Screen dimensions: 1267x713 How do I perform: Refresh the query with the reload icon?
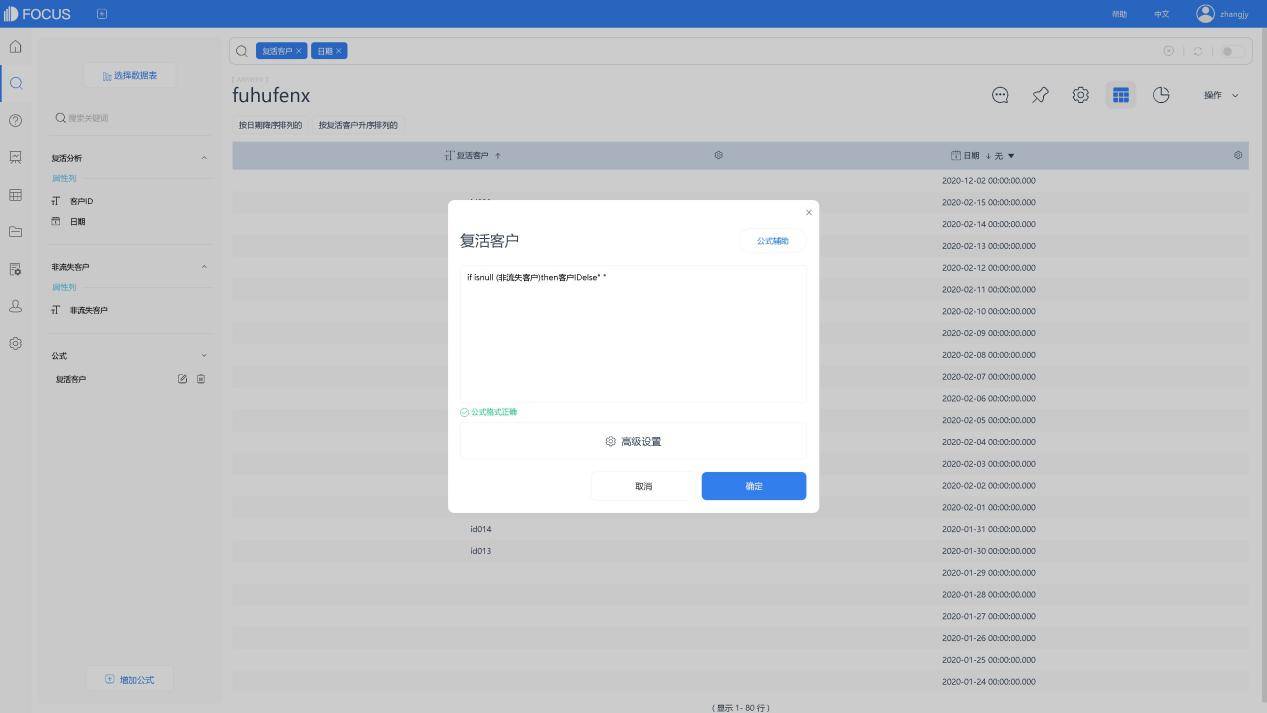coord(1198,51)
